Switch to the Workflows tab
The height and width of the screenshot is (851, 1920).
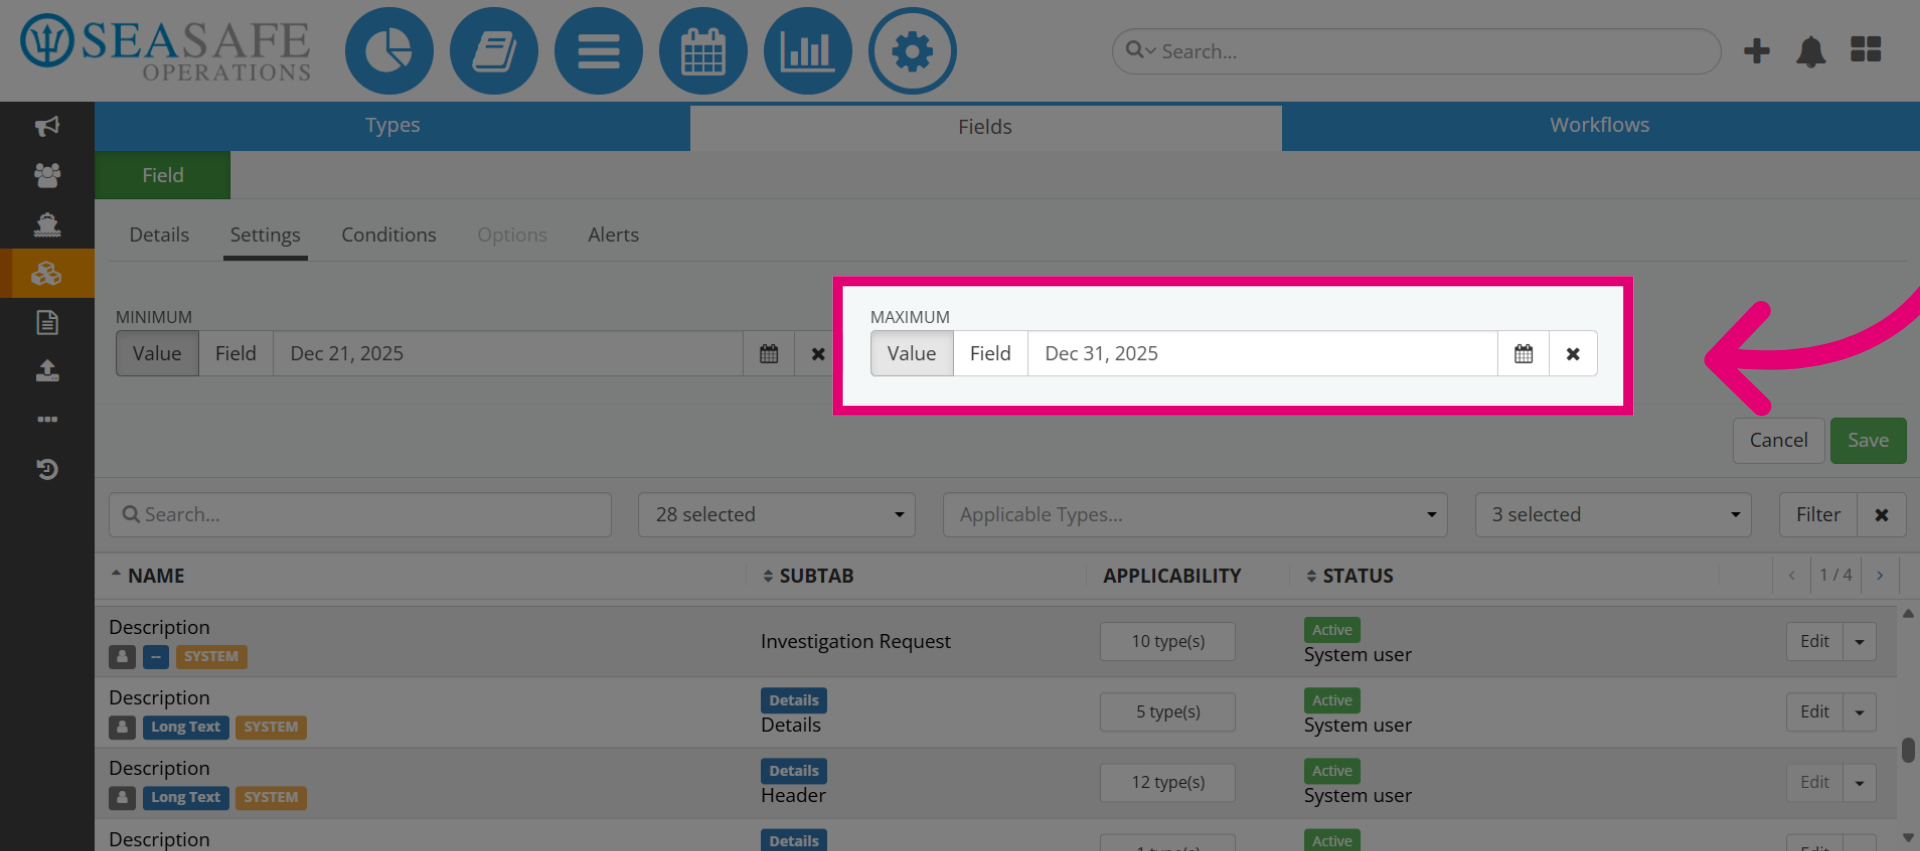click(x=1600, y=126)
